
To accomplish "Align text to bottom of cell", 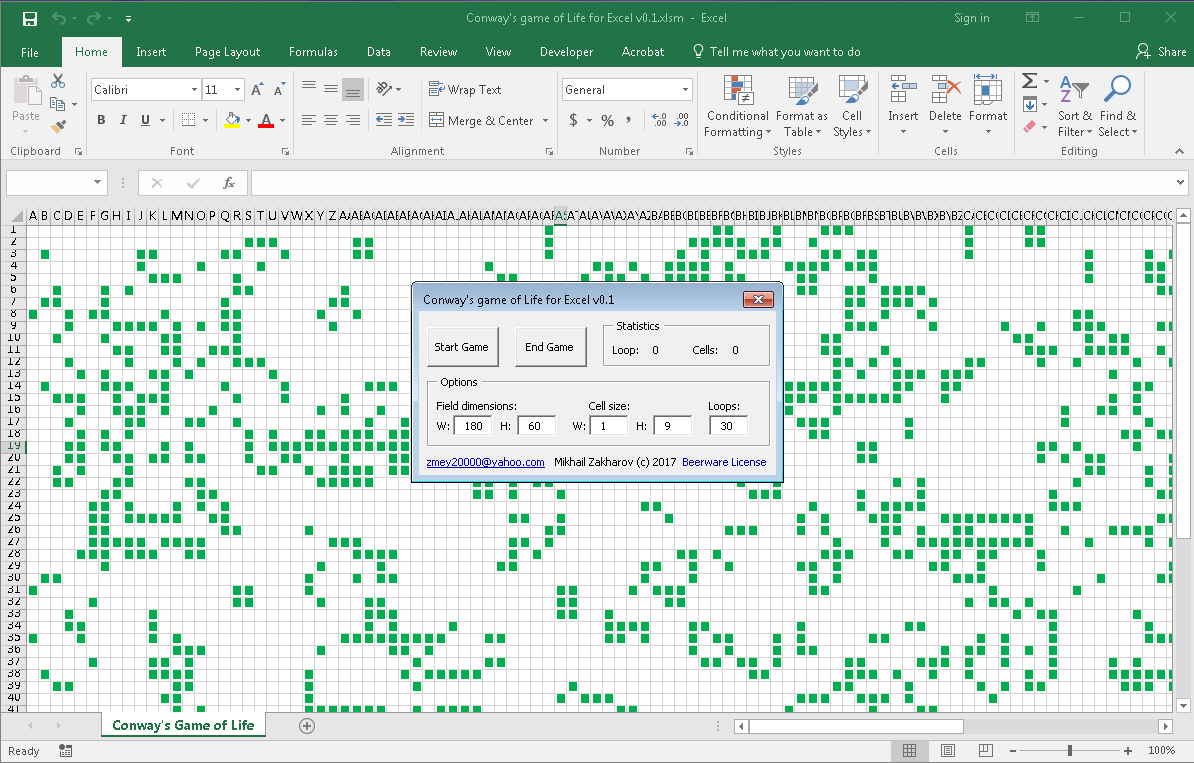I will point(353,89).
